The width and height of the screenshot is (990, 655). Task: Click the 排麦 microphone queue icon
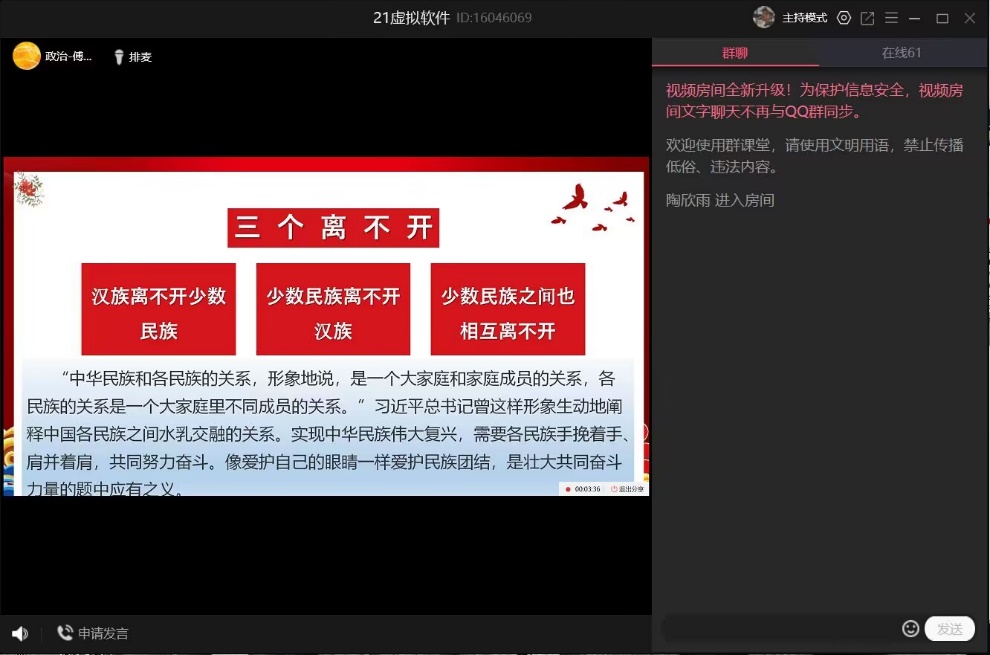point(119,57)
